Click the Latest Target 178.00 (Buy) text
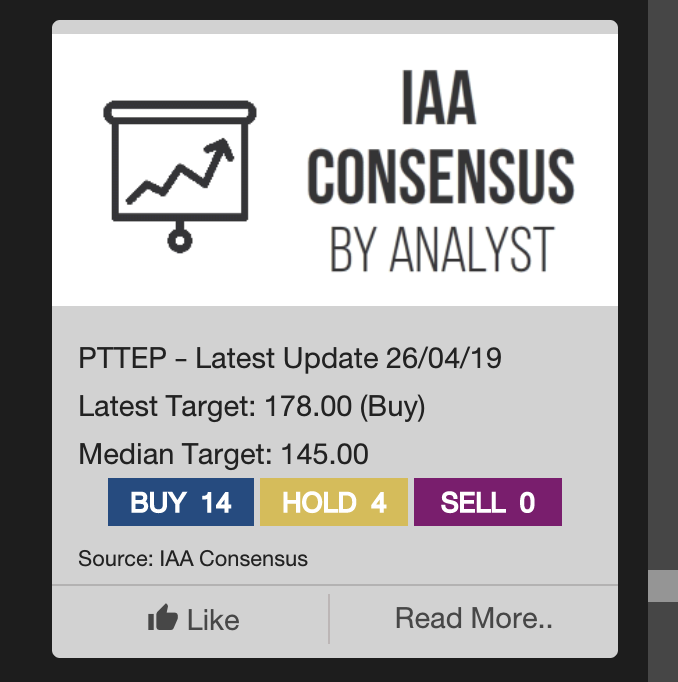 [x=252, y=407]
